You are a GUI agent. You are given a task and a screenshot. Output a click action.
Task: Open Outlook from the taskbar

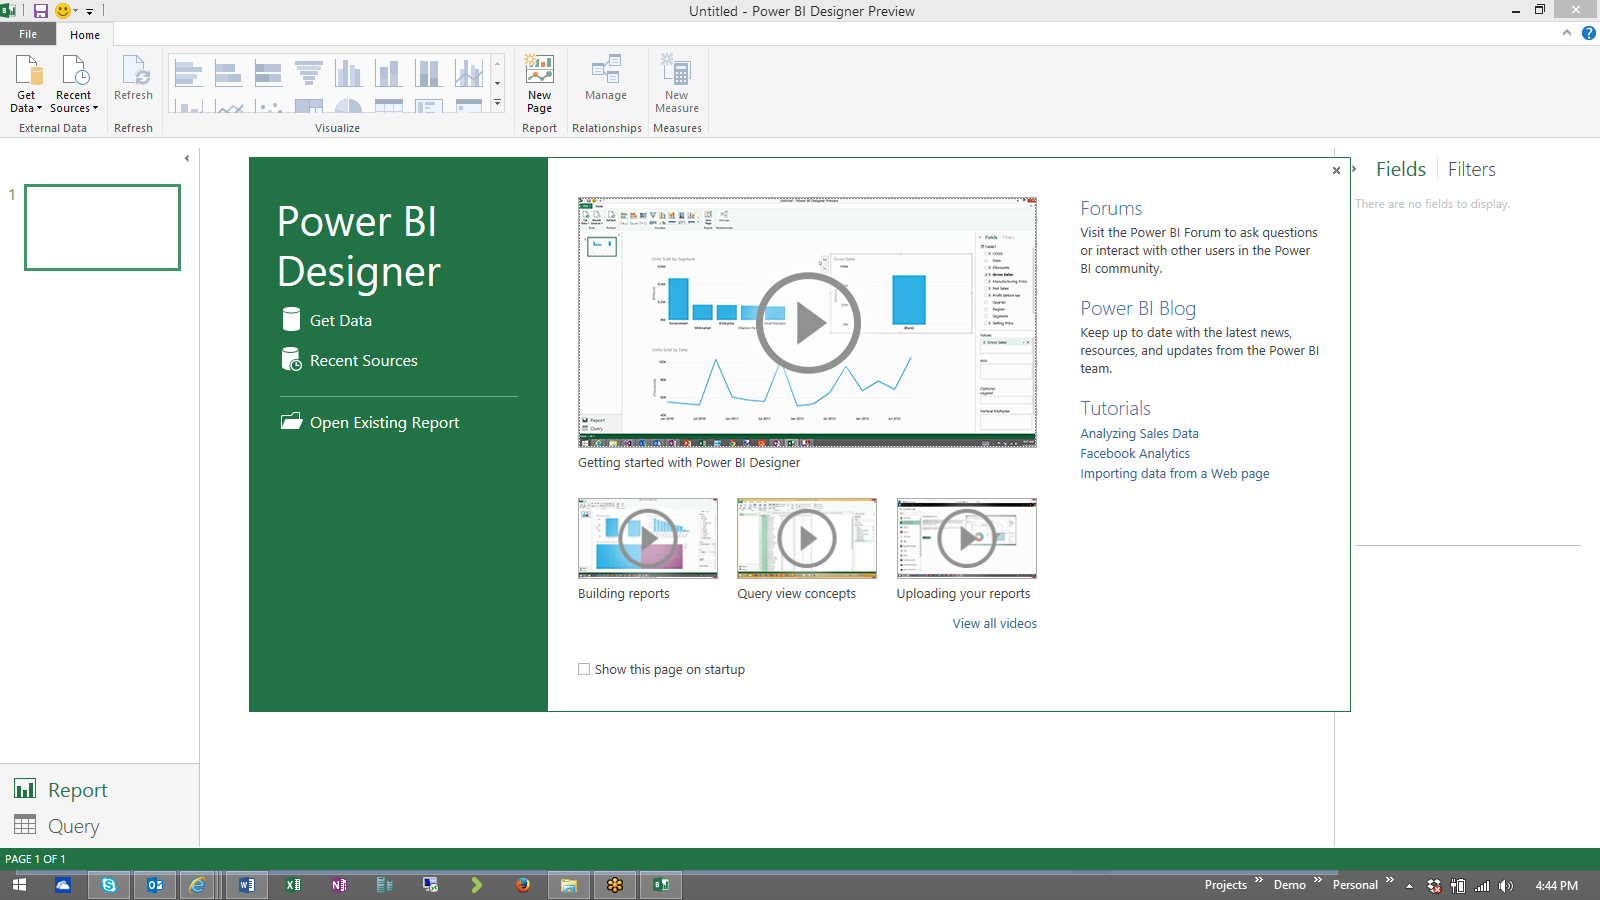155,885
